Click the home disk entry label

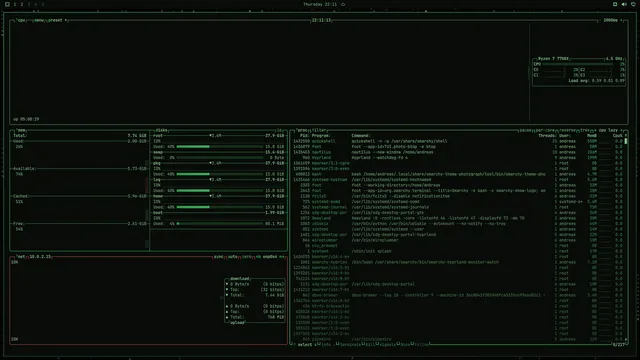point(158,196)
